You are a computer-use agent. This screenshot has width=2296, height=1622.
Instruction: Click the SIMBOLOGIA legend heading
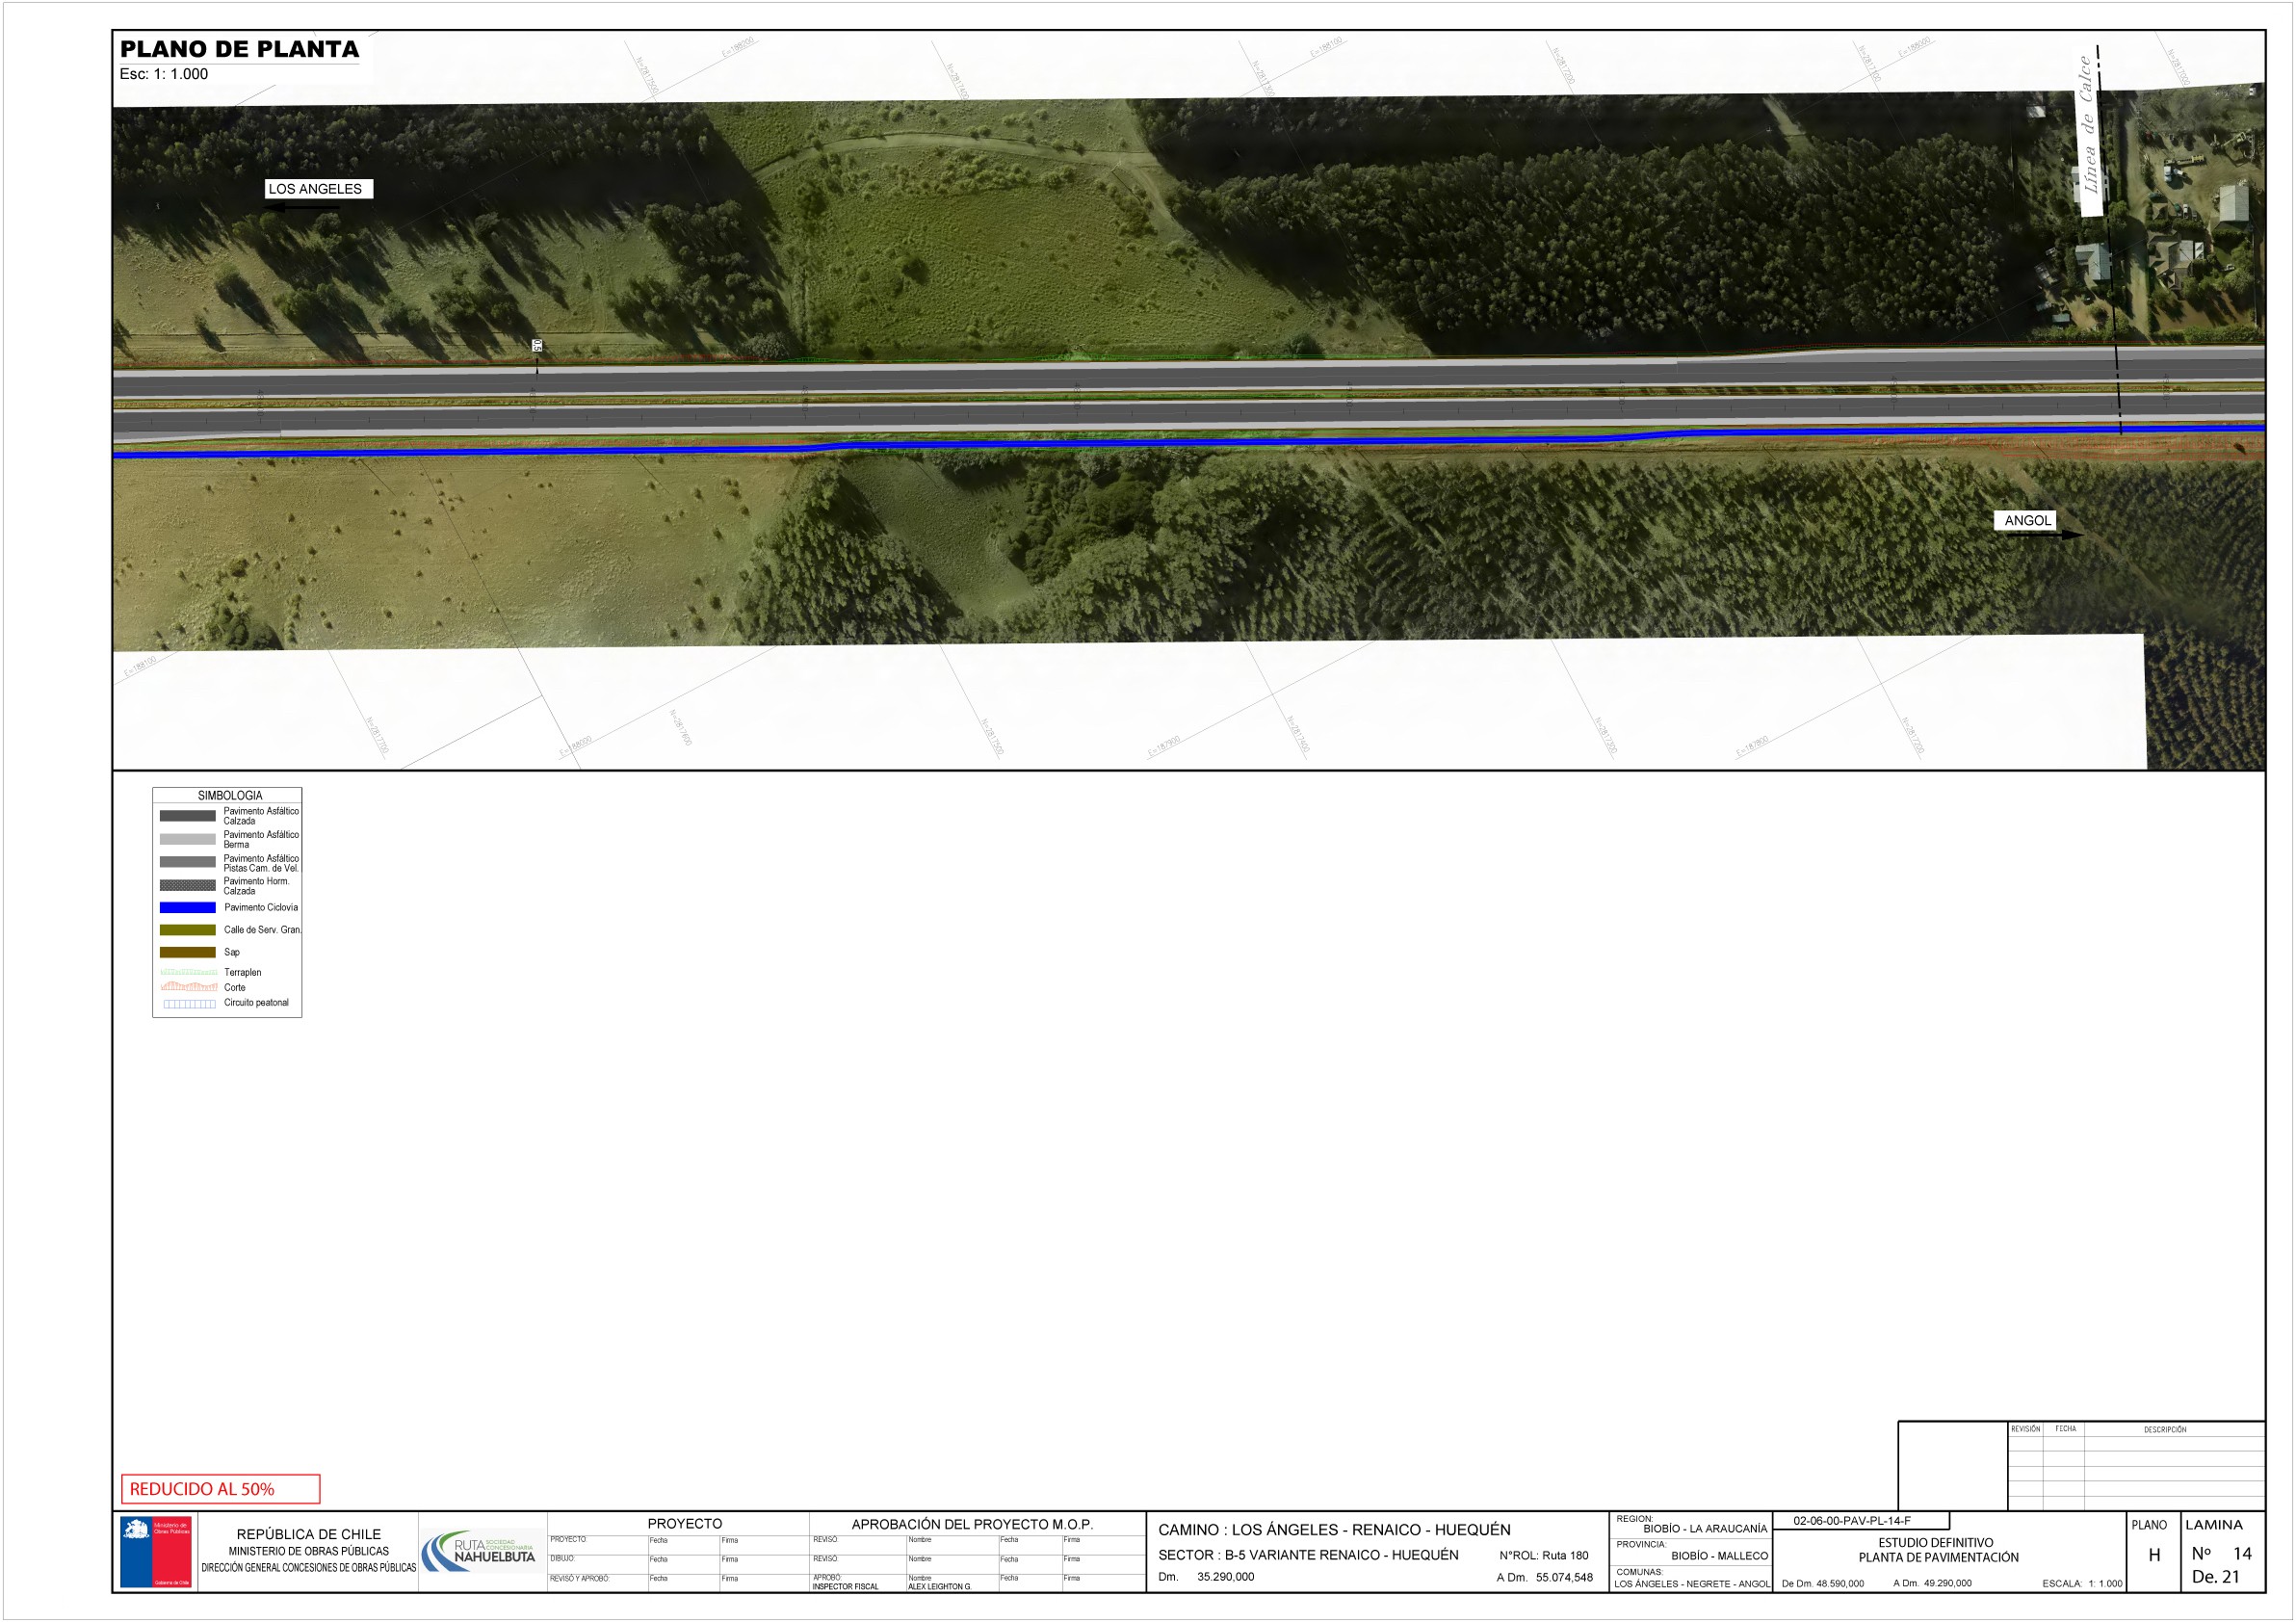click(230, 796)
